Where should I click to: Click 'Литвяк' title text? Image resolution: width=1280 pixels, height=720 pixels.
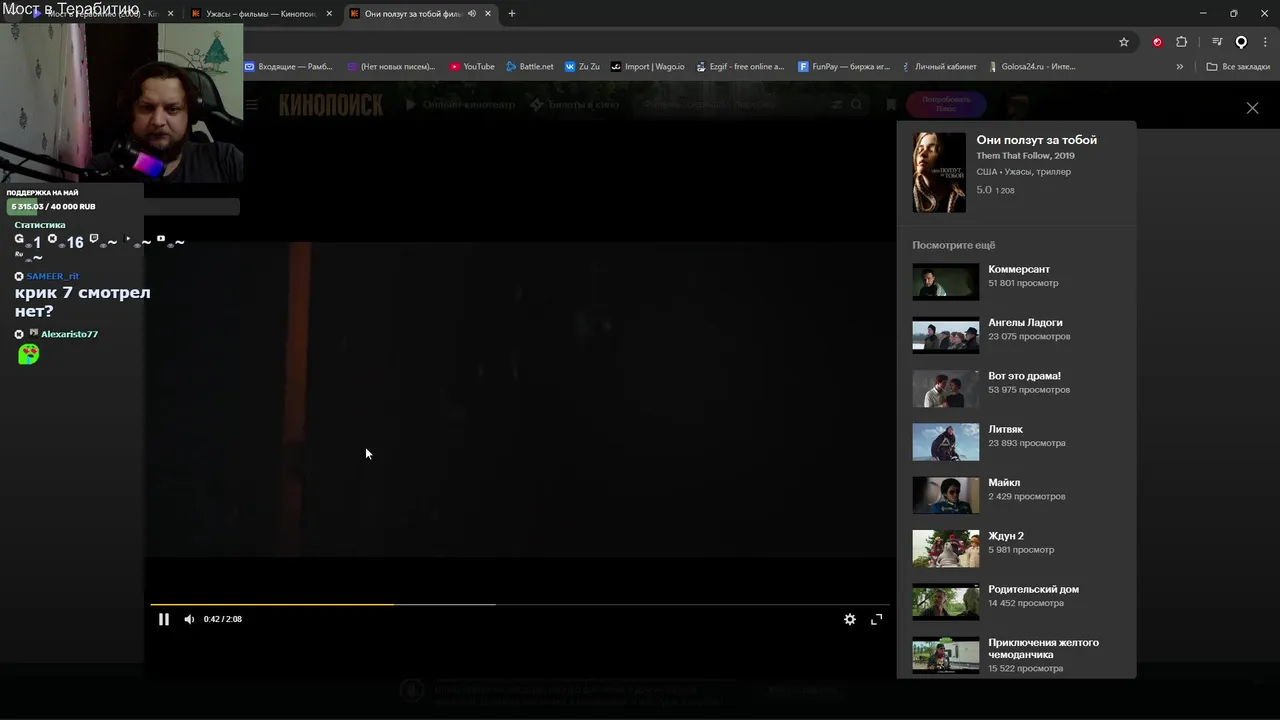coord(1006,429)
